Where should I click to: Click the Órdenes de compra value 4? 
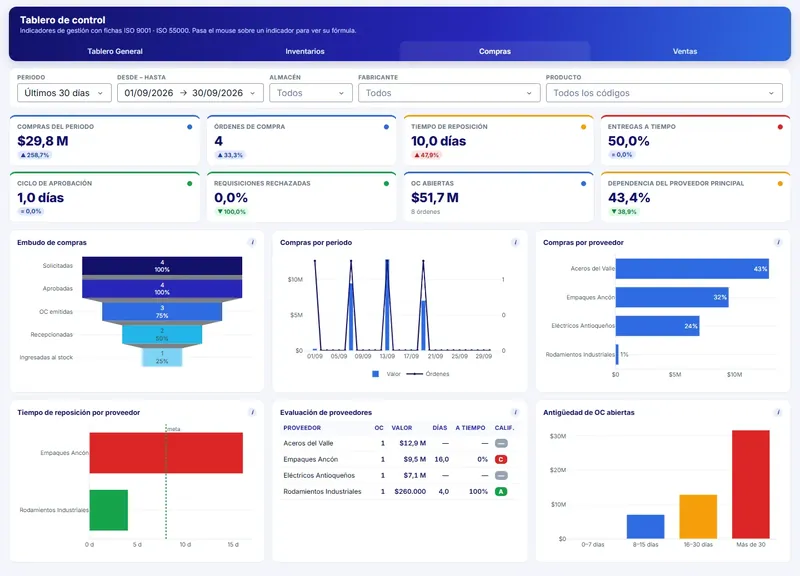tap(218, 141)
